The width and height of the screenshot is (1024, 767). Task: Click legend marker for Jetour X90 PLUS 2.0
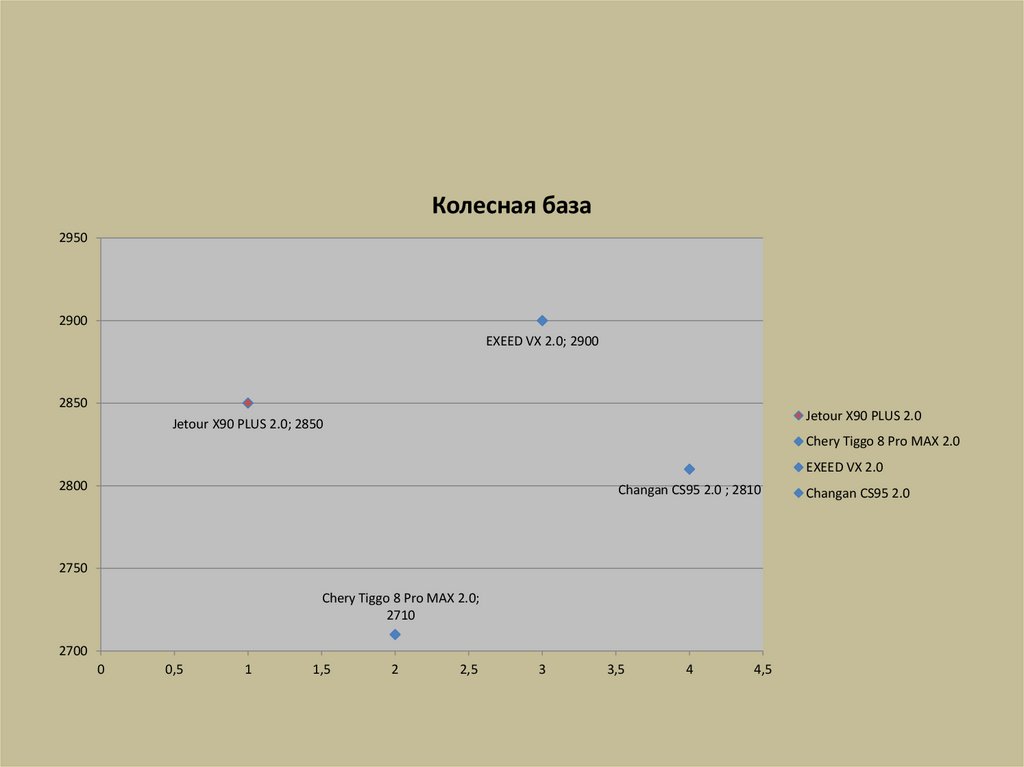click(x=798, y=416)
